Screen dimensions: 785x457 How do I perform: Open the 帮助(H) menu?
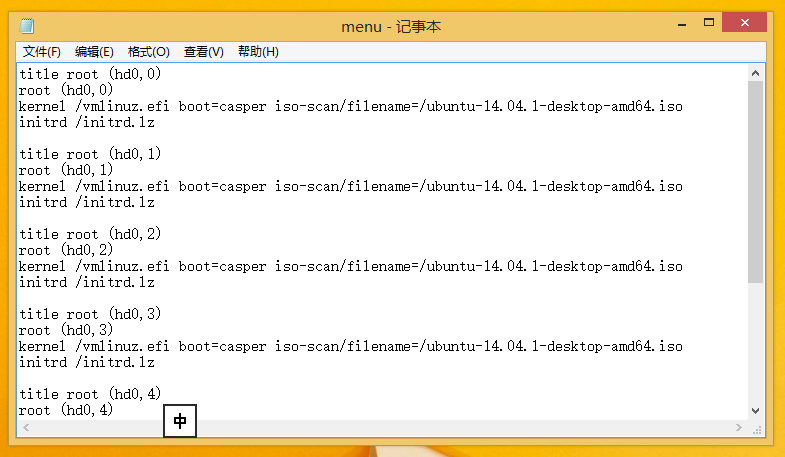258,52
